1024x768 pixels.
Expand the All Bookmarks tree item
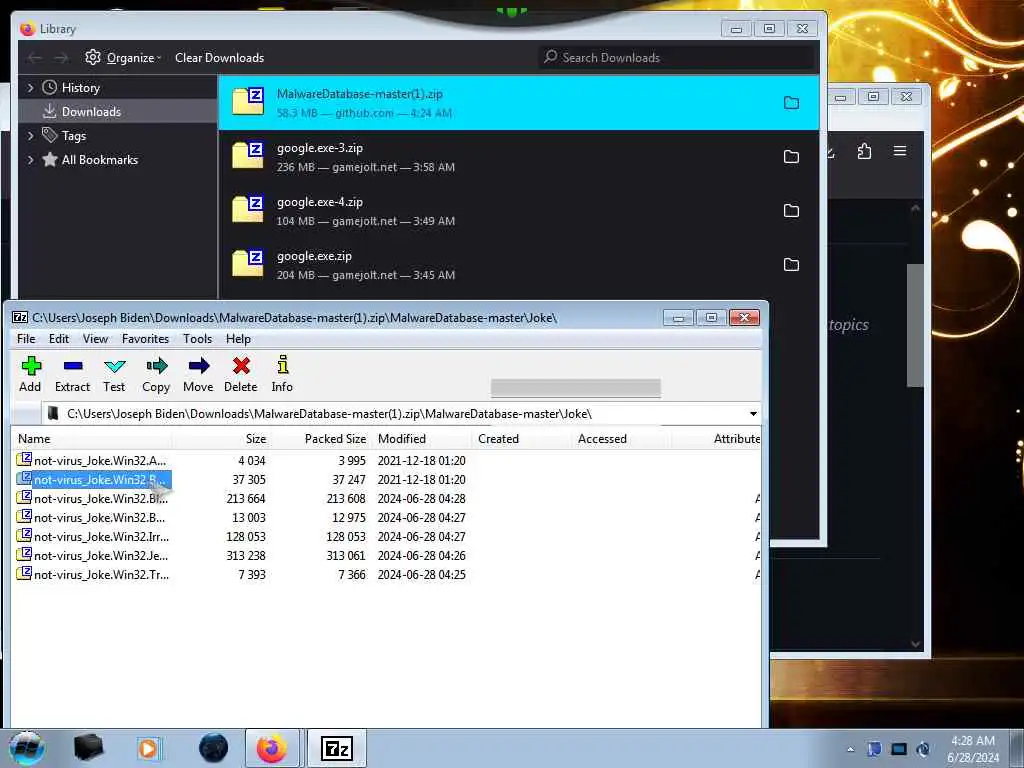30,160
